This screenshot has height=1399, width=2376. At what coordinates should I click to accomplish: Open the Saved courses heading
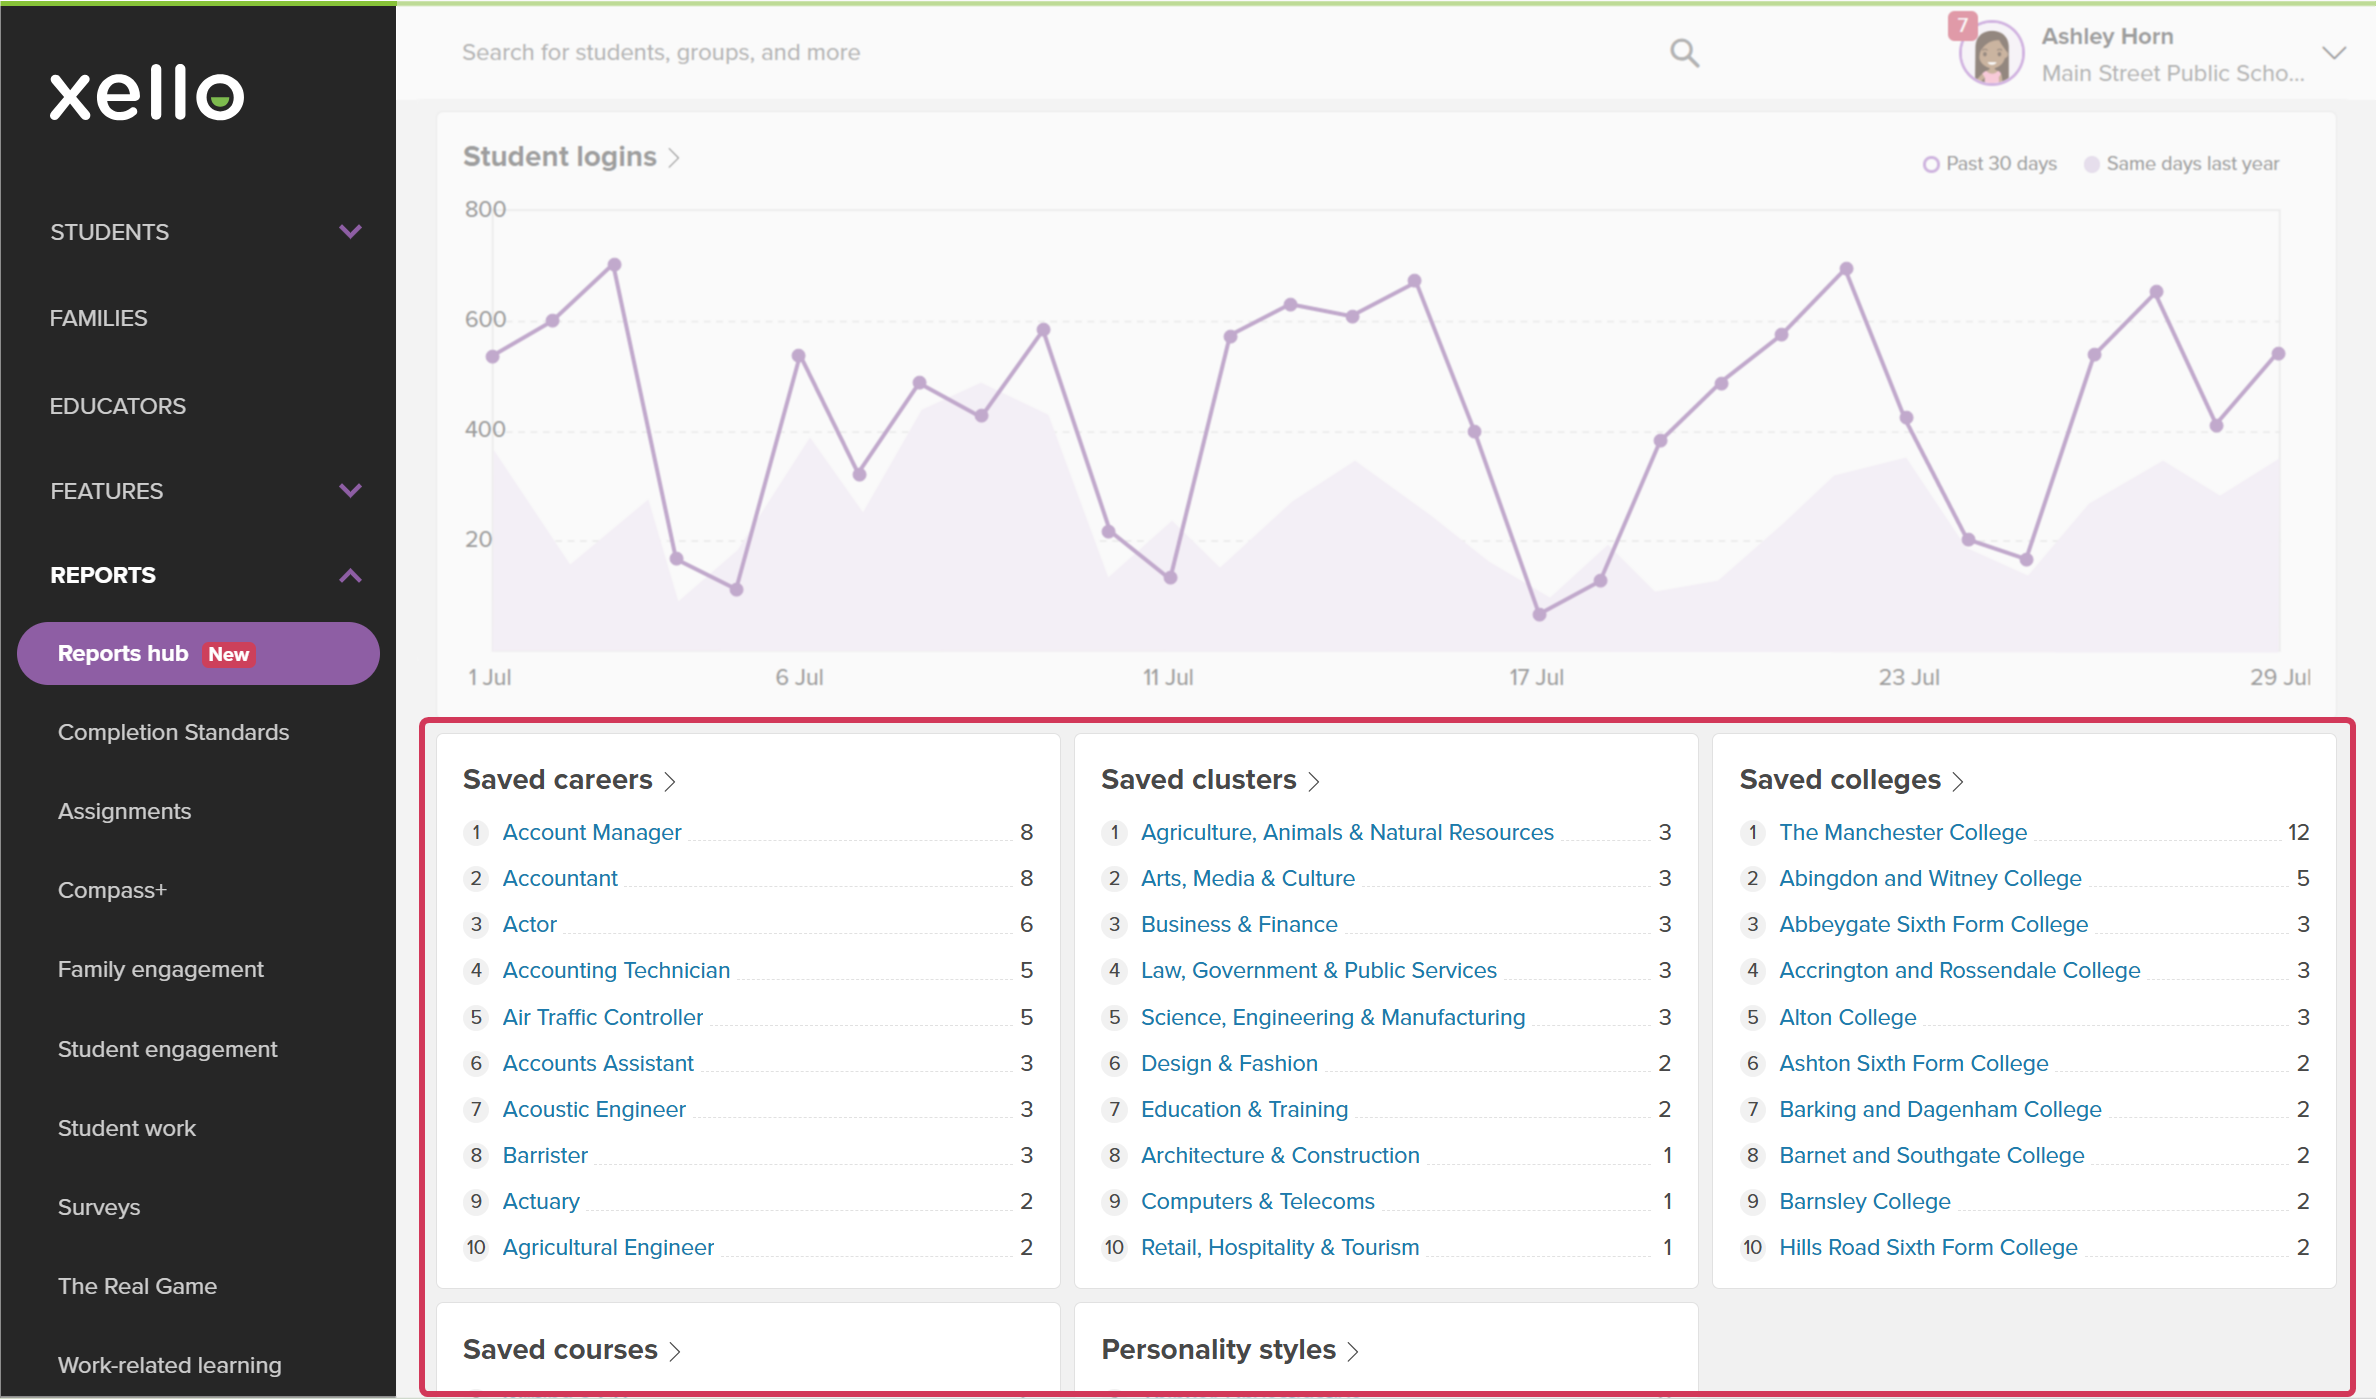pos(560,1350)
